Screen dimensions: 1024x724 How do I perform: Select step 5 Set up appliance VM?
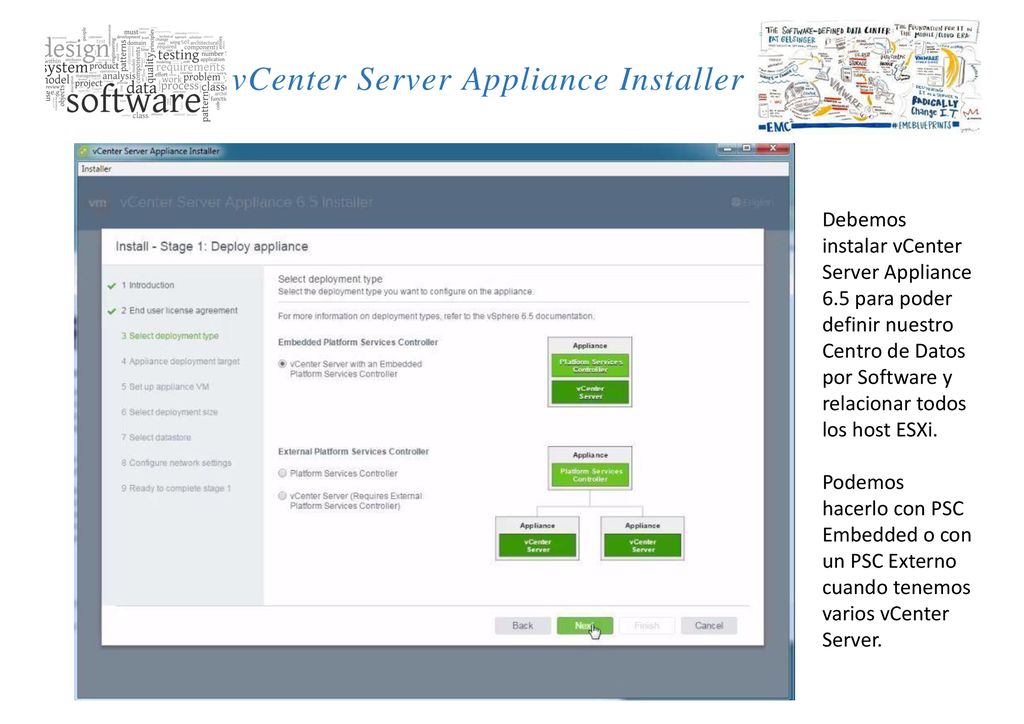tap(165, 387)
